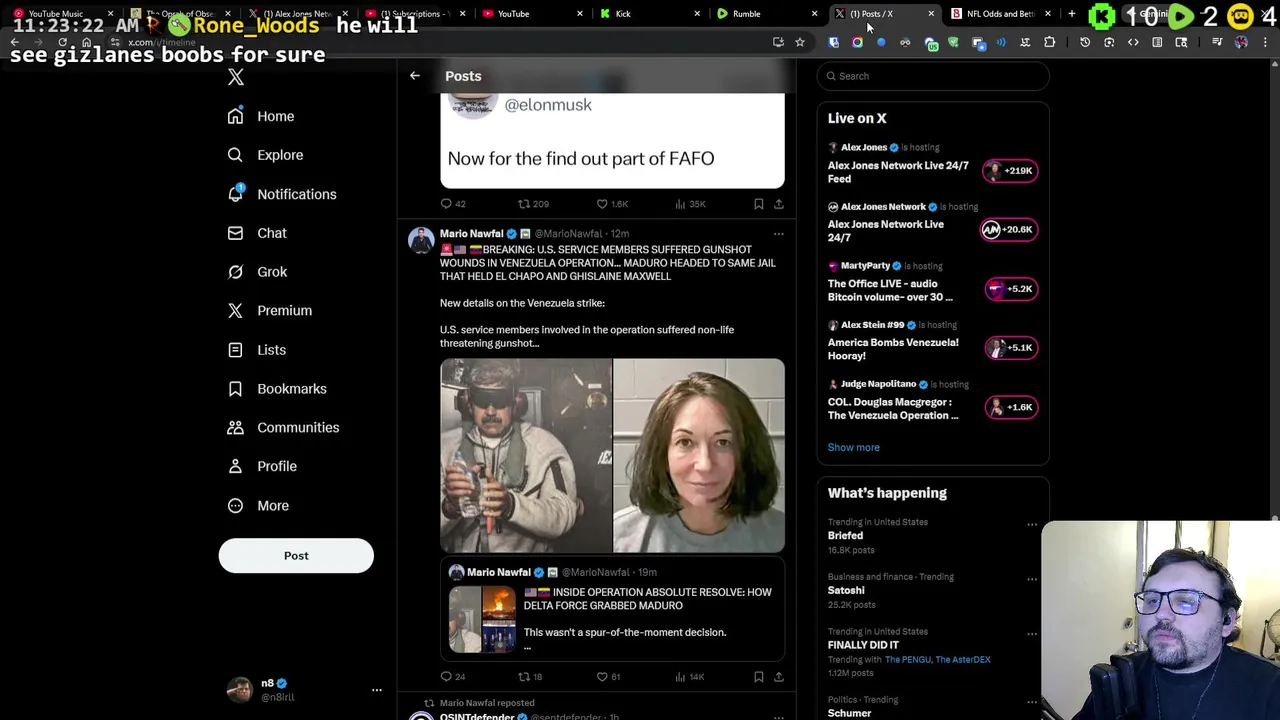Click the back arrow beside Posts
The image size is (1280, 720).
pos(414,76)
